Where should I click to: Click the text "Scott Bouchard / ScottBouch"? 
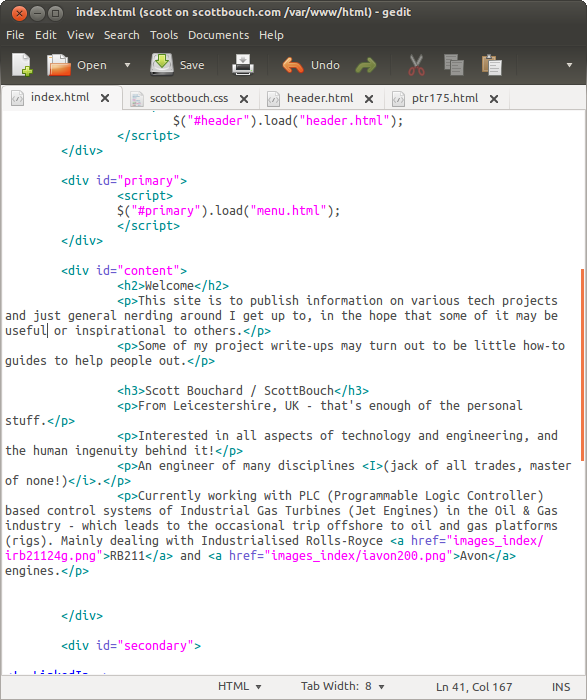[239, 391]
